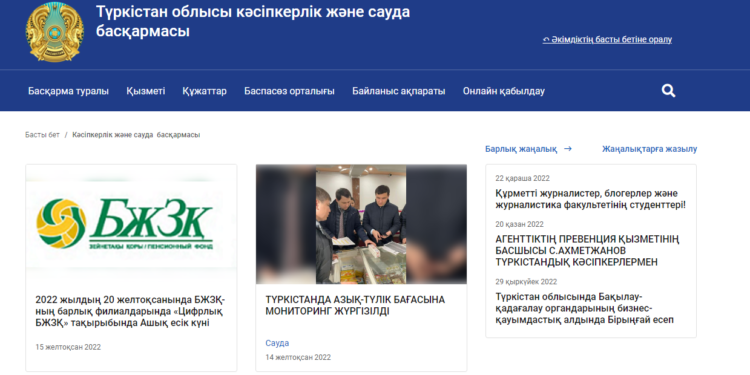Click Кәсіпкерлік және сауда басқармасы breadcrumb

pyautogui.click(x=136, y=135)
